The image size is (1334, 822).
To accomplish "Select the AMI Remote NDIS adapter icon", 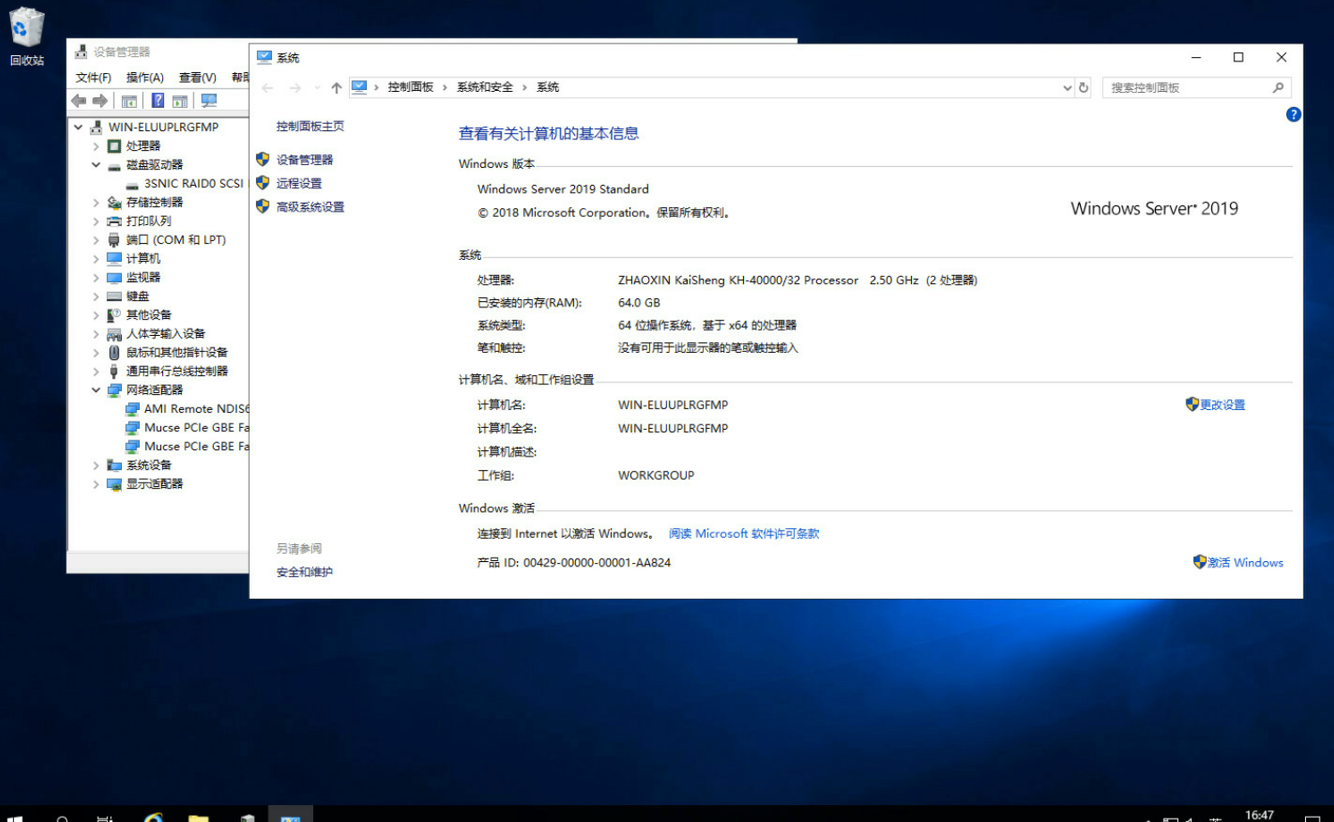I will (132, 409).
